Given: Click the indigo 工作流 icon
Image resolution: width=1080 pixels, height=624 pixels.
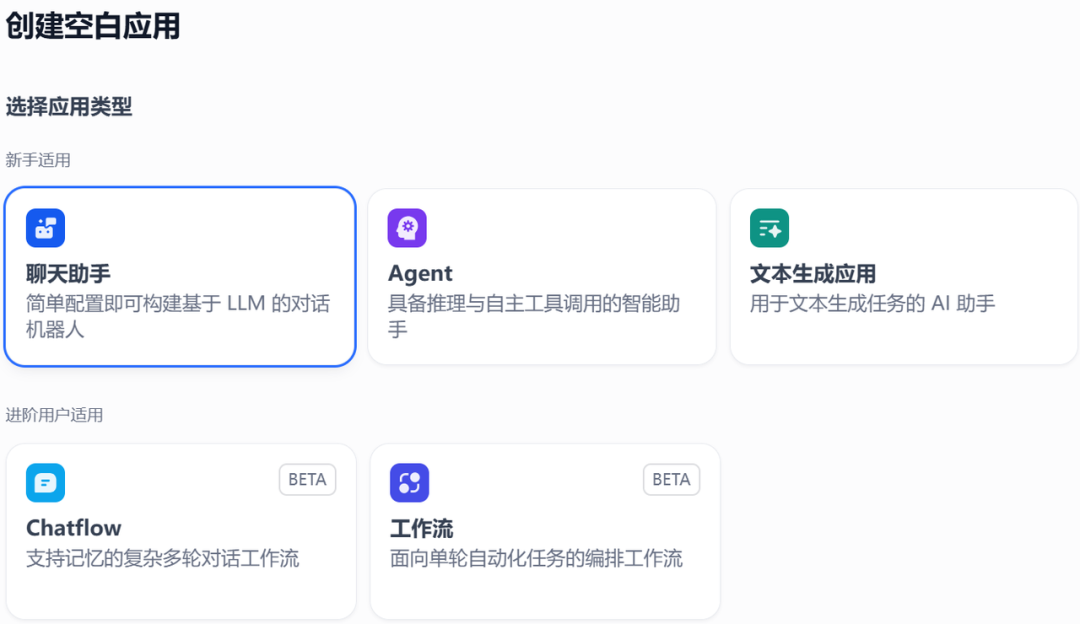Looking at the screenshot, I should pyautogui.click(x=409, y=483).
